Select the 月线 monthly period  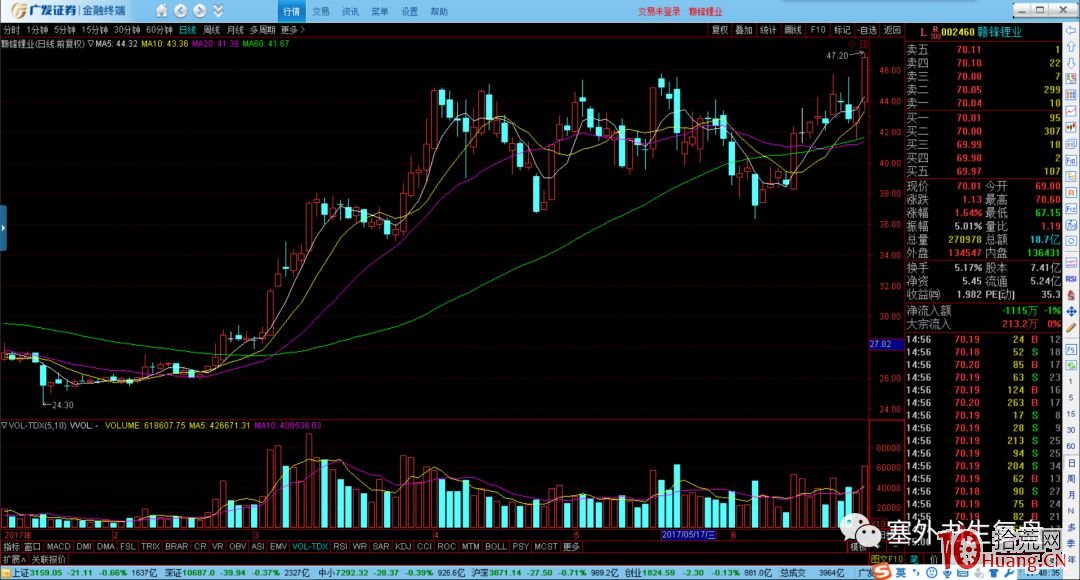coord(235,30)
